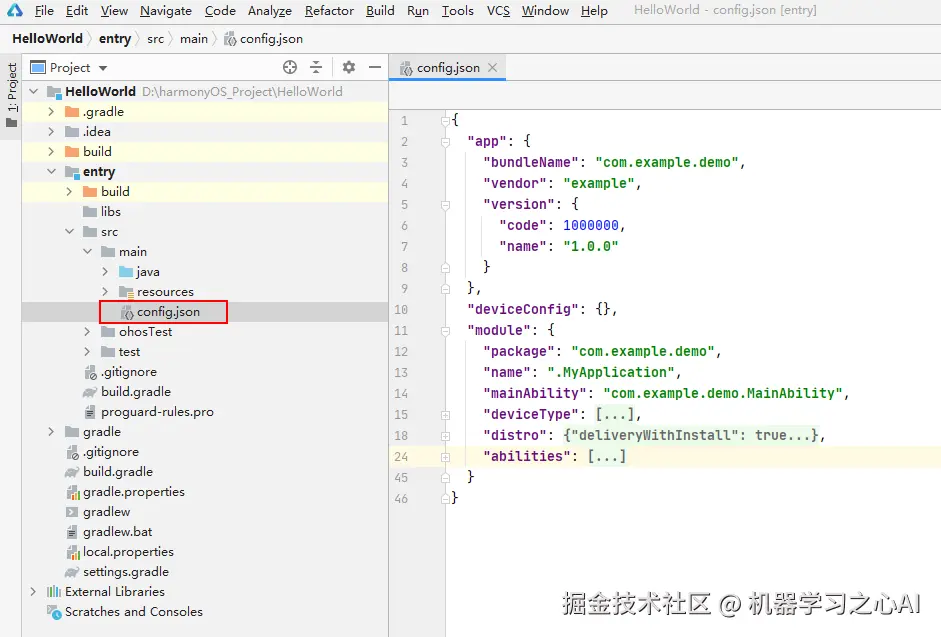Viewport: 941px width, 637px height.
Task: Expand the build folder under entry
Action: point(69,192)
